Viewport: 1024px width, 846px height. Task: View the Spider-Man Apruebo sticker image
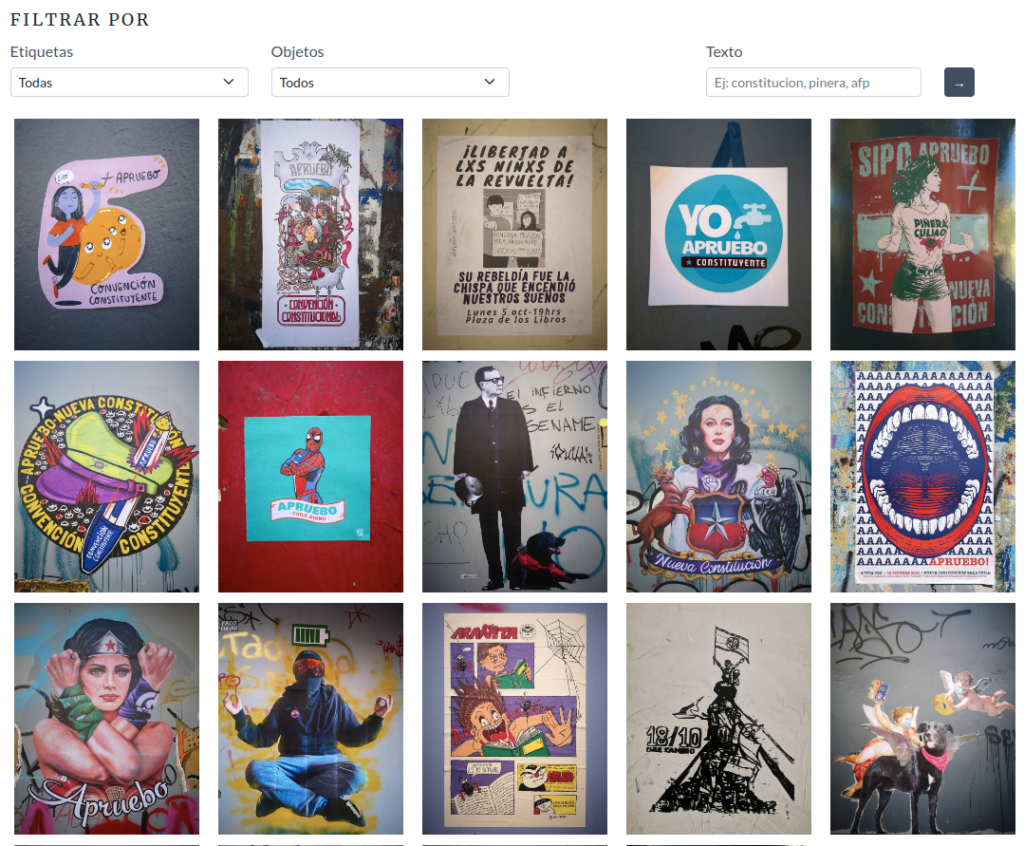tap(310, 477)
